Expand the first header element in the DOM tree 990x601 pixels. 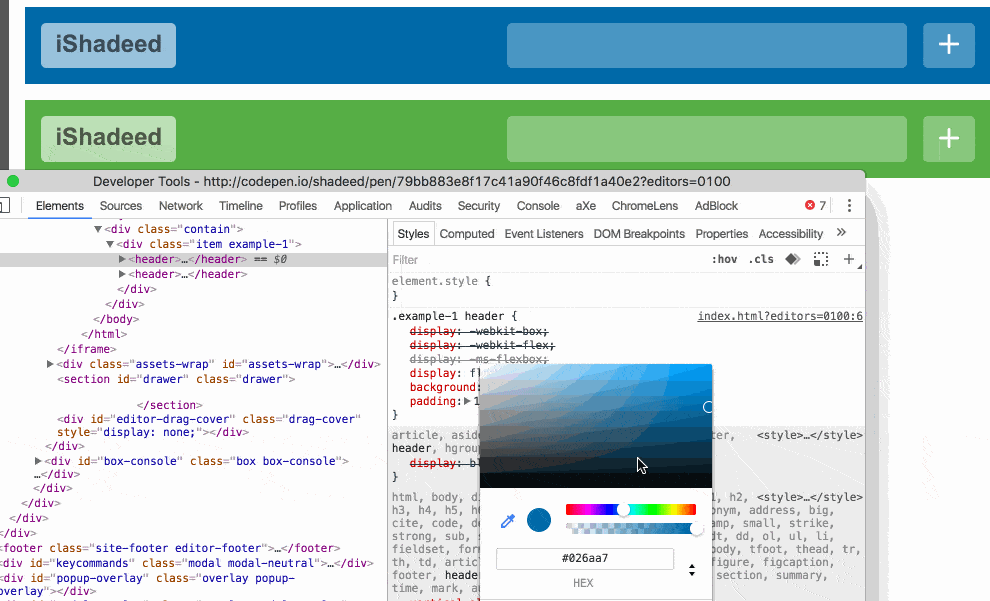coord(120,259)
